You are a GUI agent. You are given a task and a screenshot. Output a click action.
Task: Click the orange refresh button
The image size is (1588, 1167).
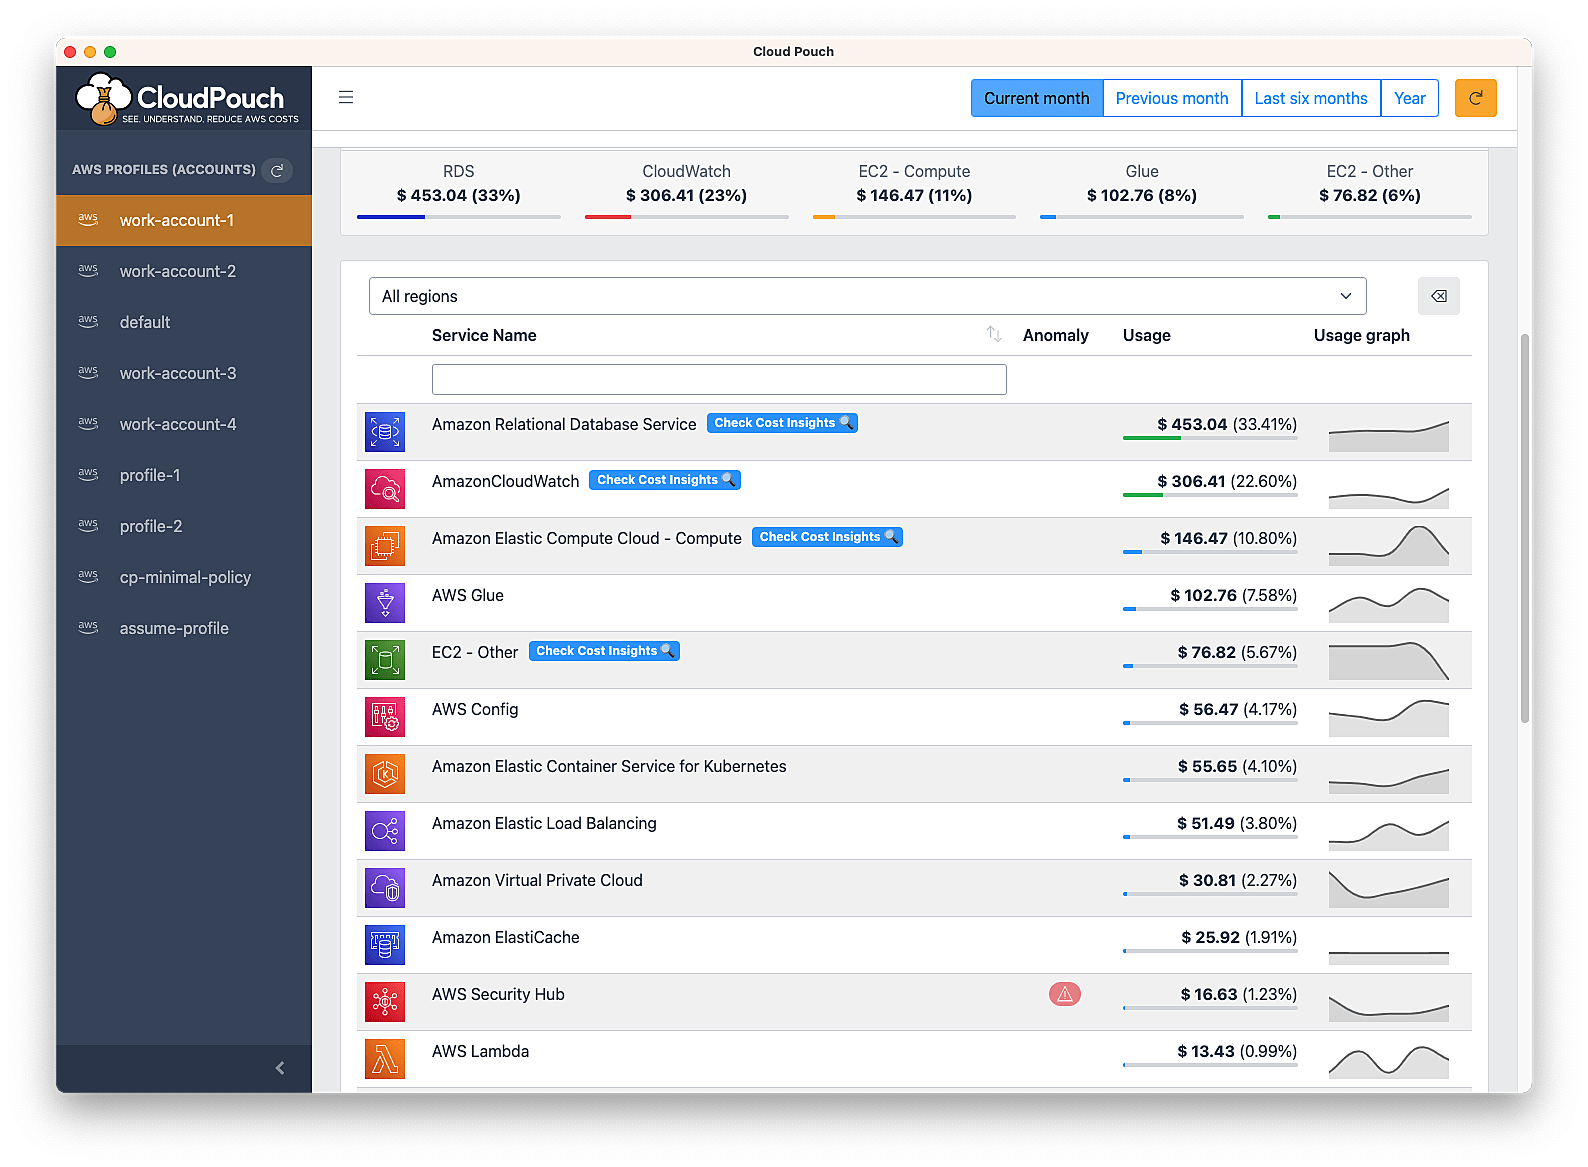coord(1475,98)
